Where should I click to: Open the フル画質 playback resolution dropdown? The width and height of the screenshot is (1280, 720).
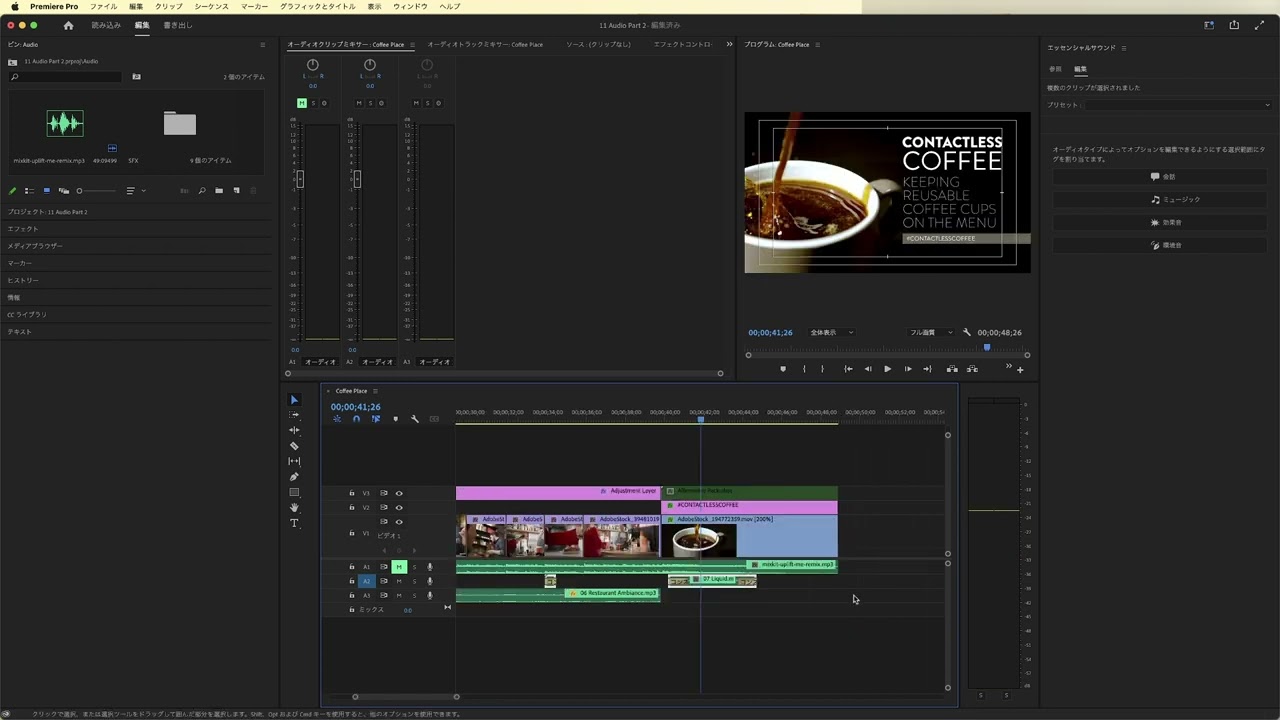(930, 333)
